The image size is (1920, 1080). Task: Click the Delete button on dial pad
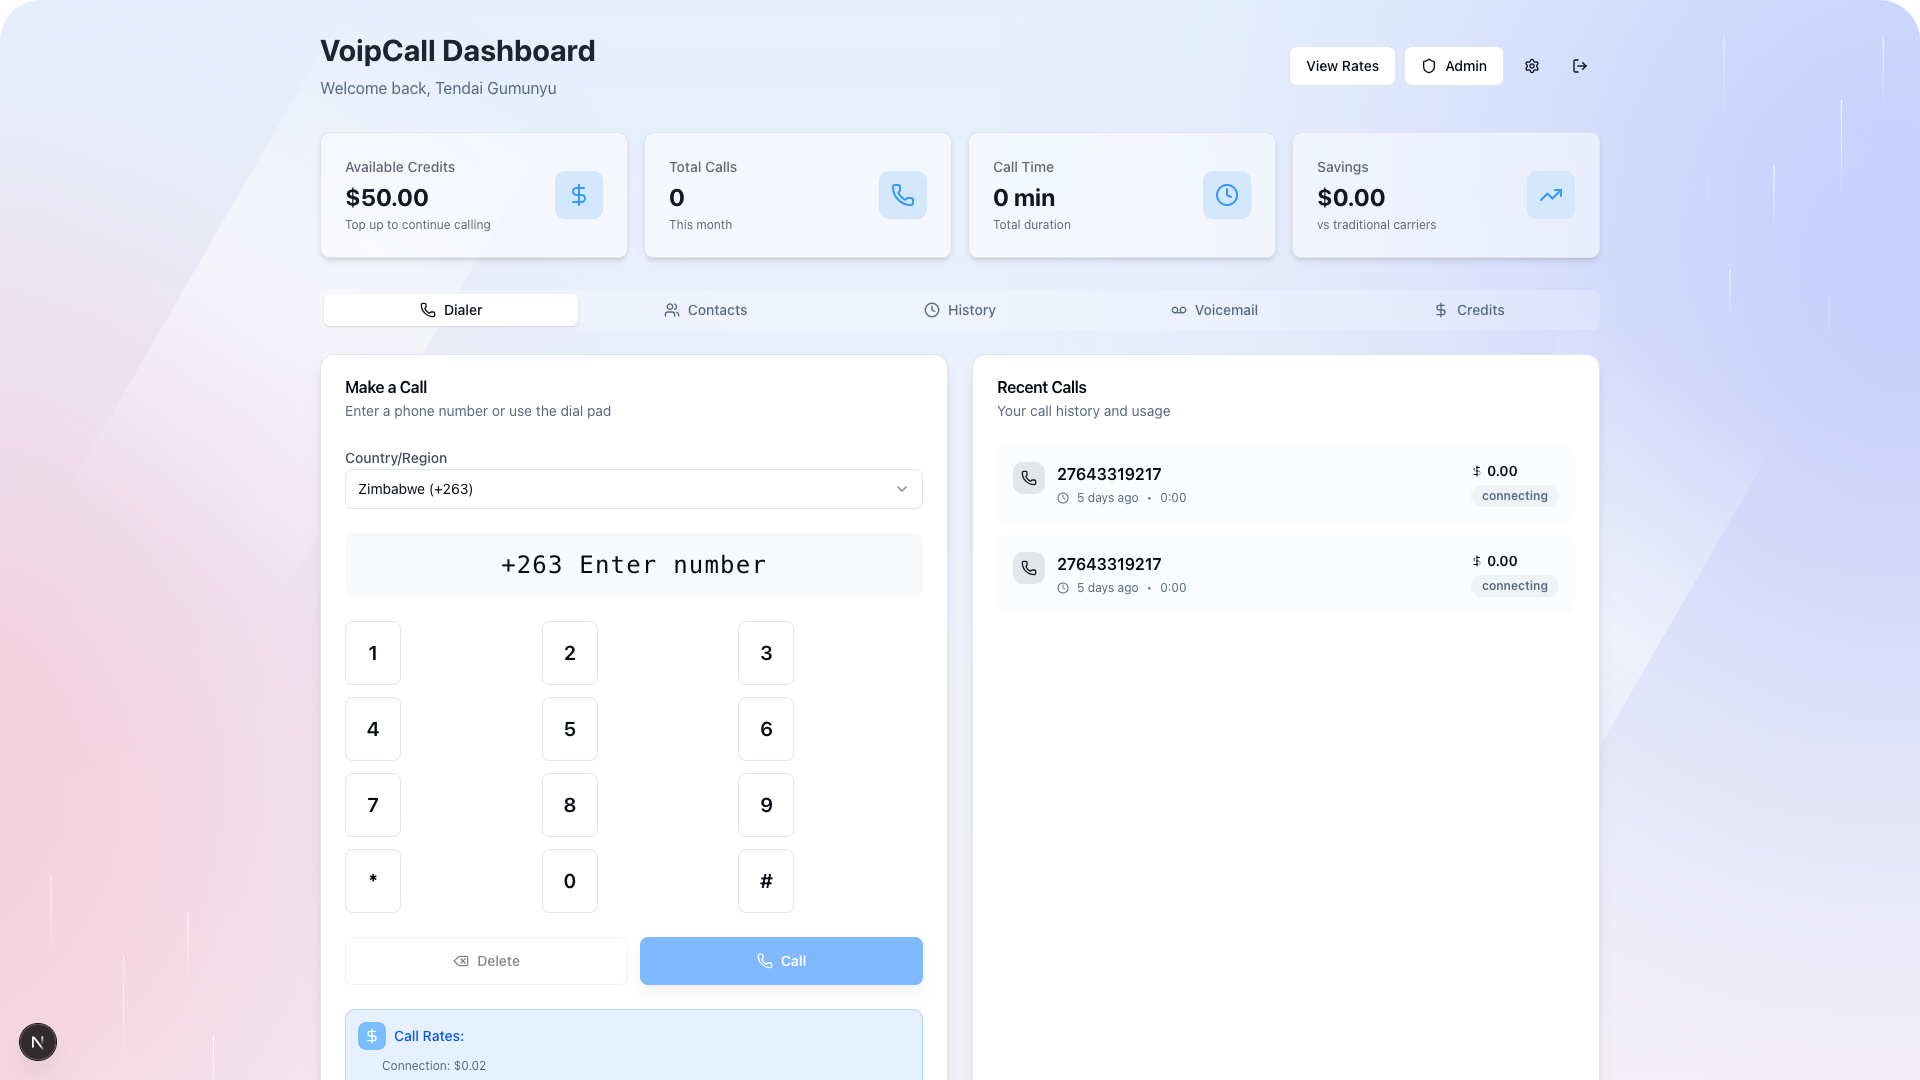[486, 960]
